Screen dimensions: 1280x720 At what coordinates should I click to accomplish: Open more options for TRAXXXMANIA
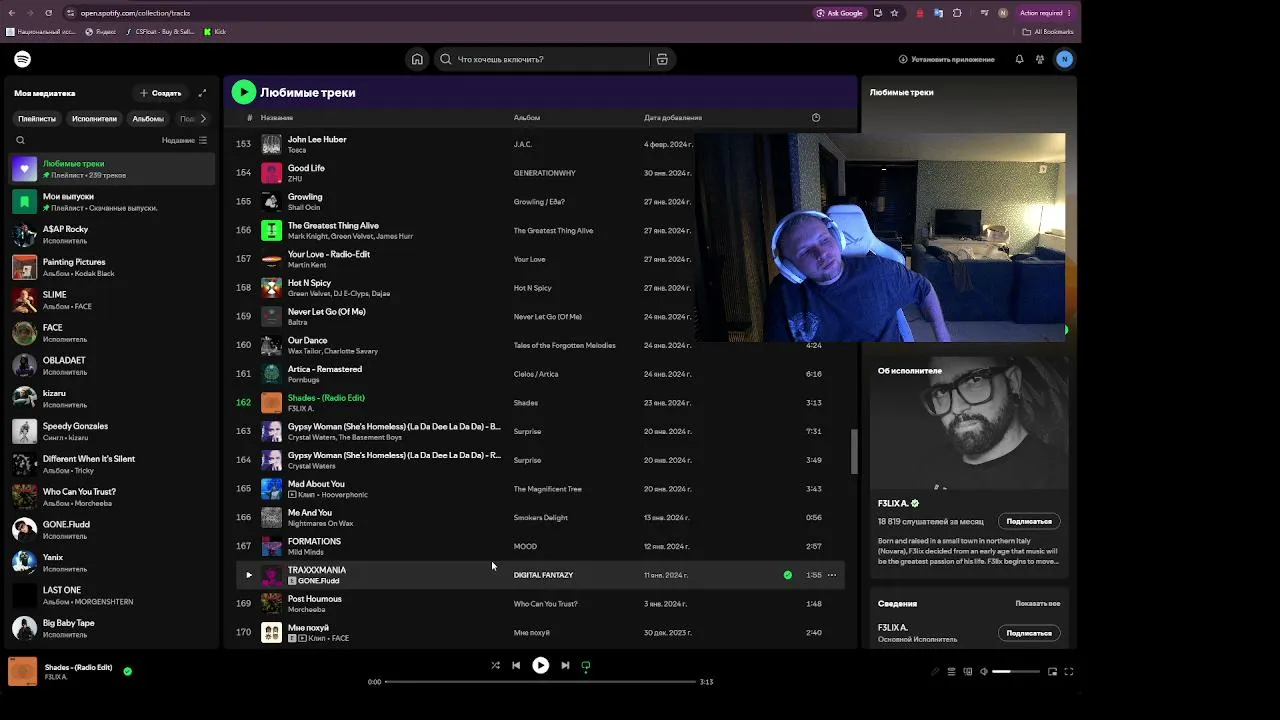coord(831,575)
